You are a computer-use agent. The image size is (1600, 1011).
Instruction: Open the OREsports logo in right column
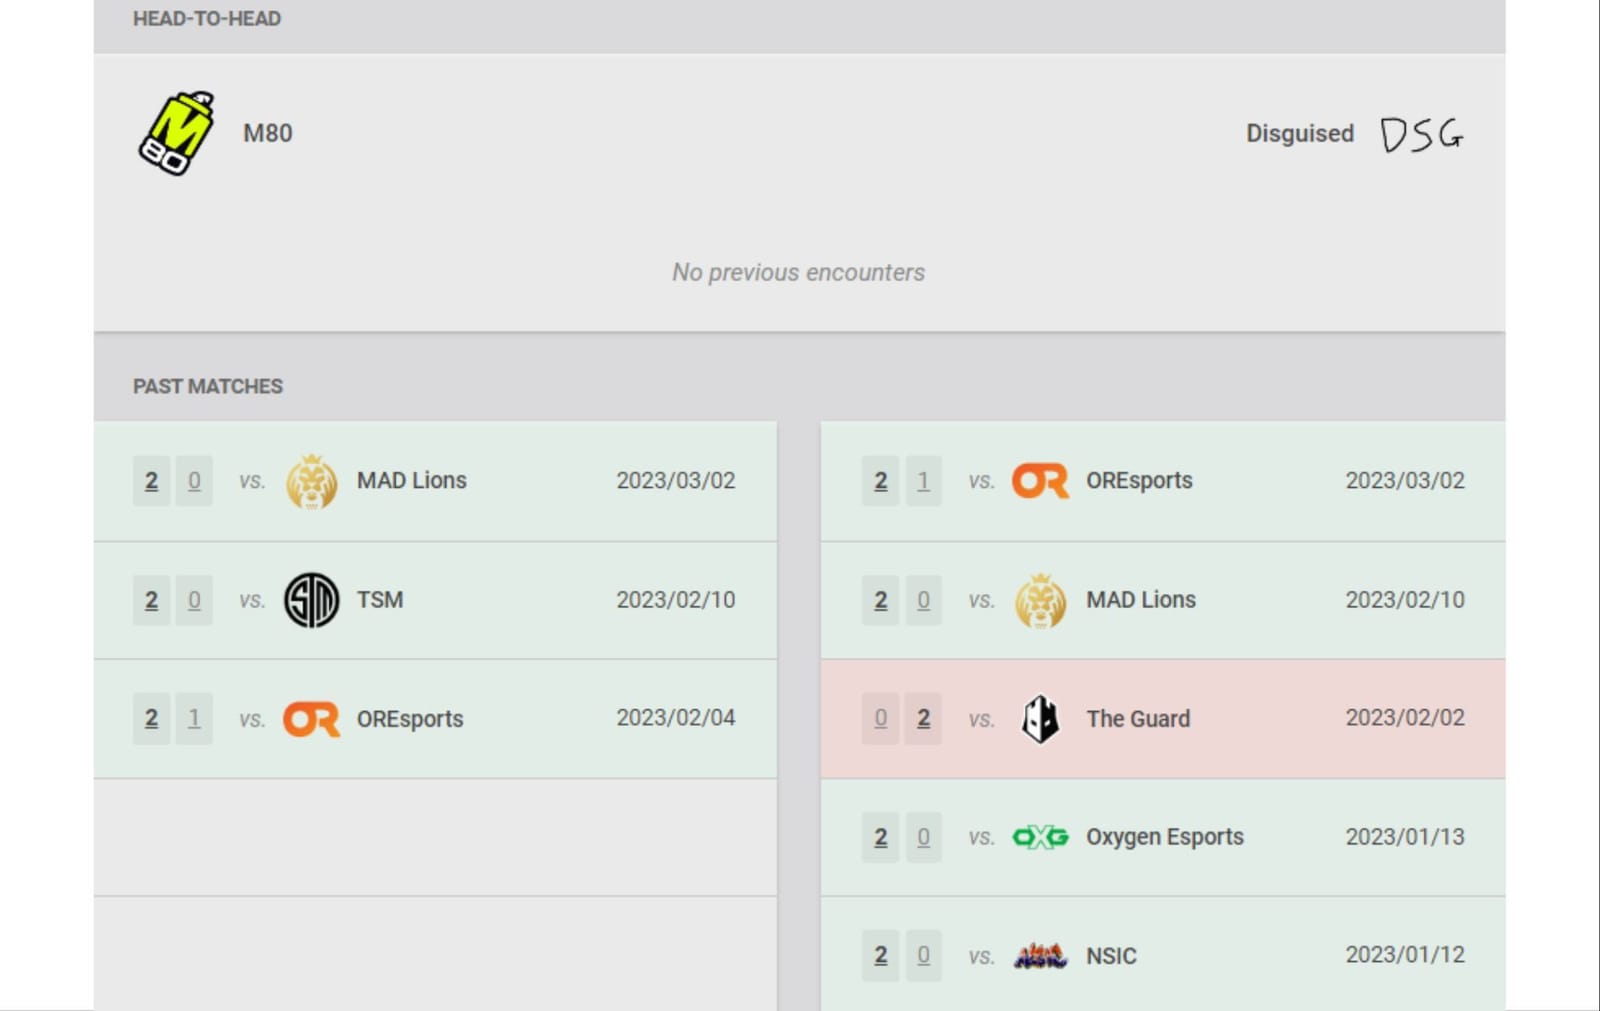tap(1040, 480)
